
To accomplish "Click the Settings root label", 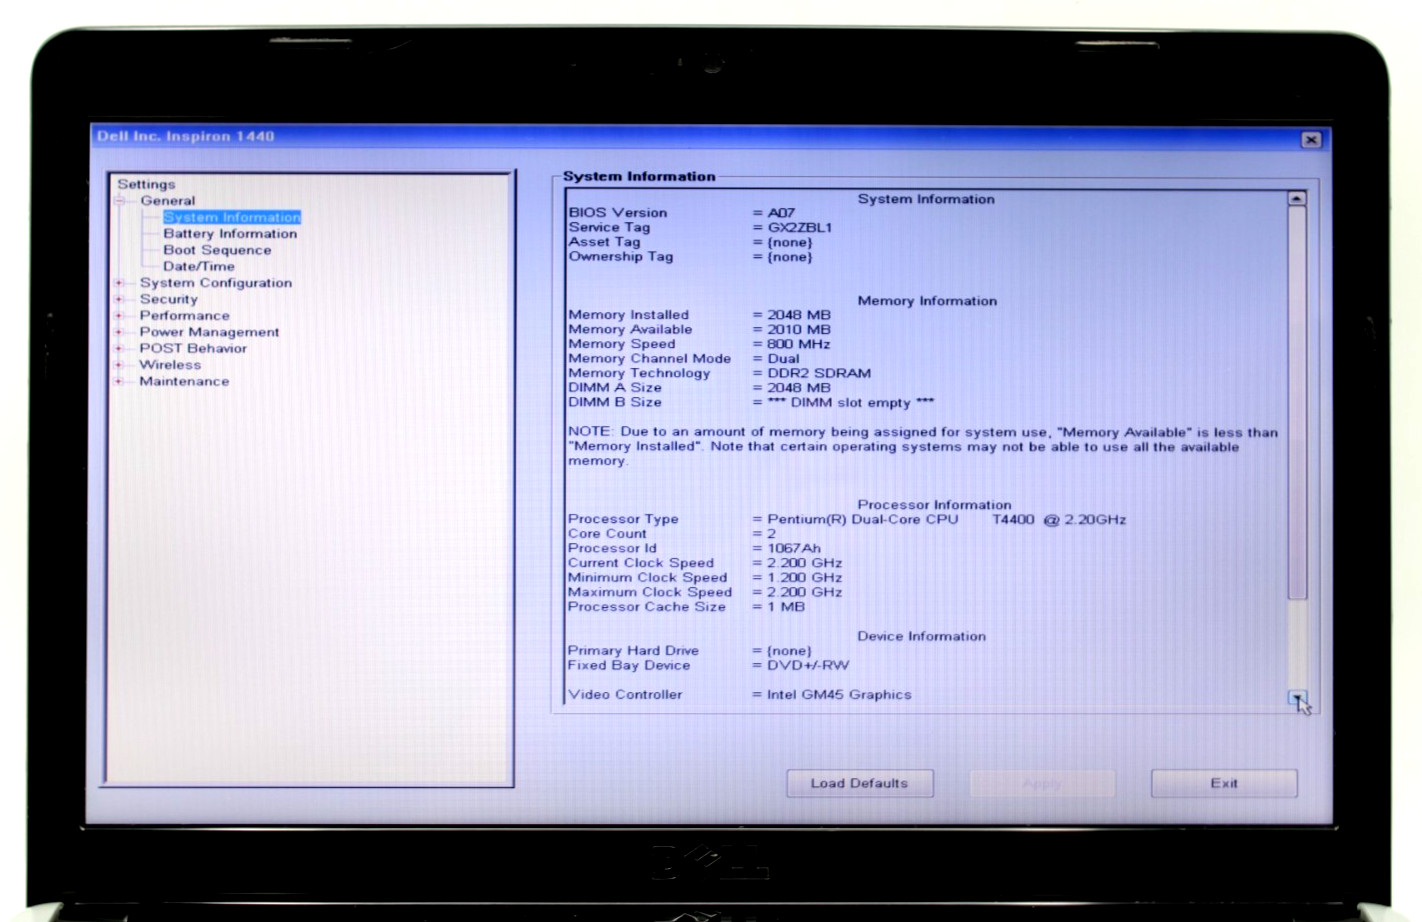I will [146, 184].
